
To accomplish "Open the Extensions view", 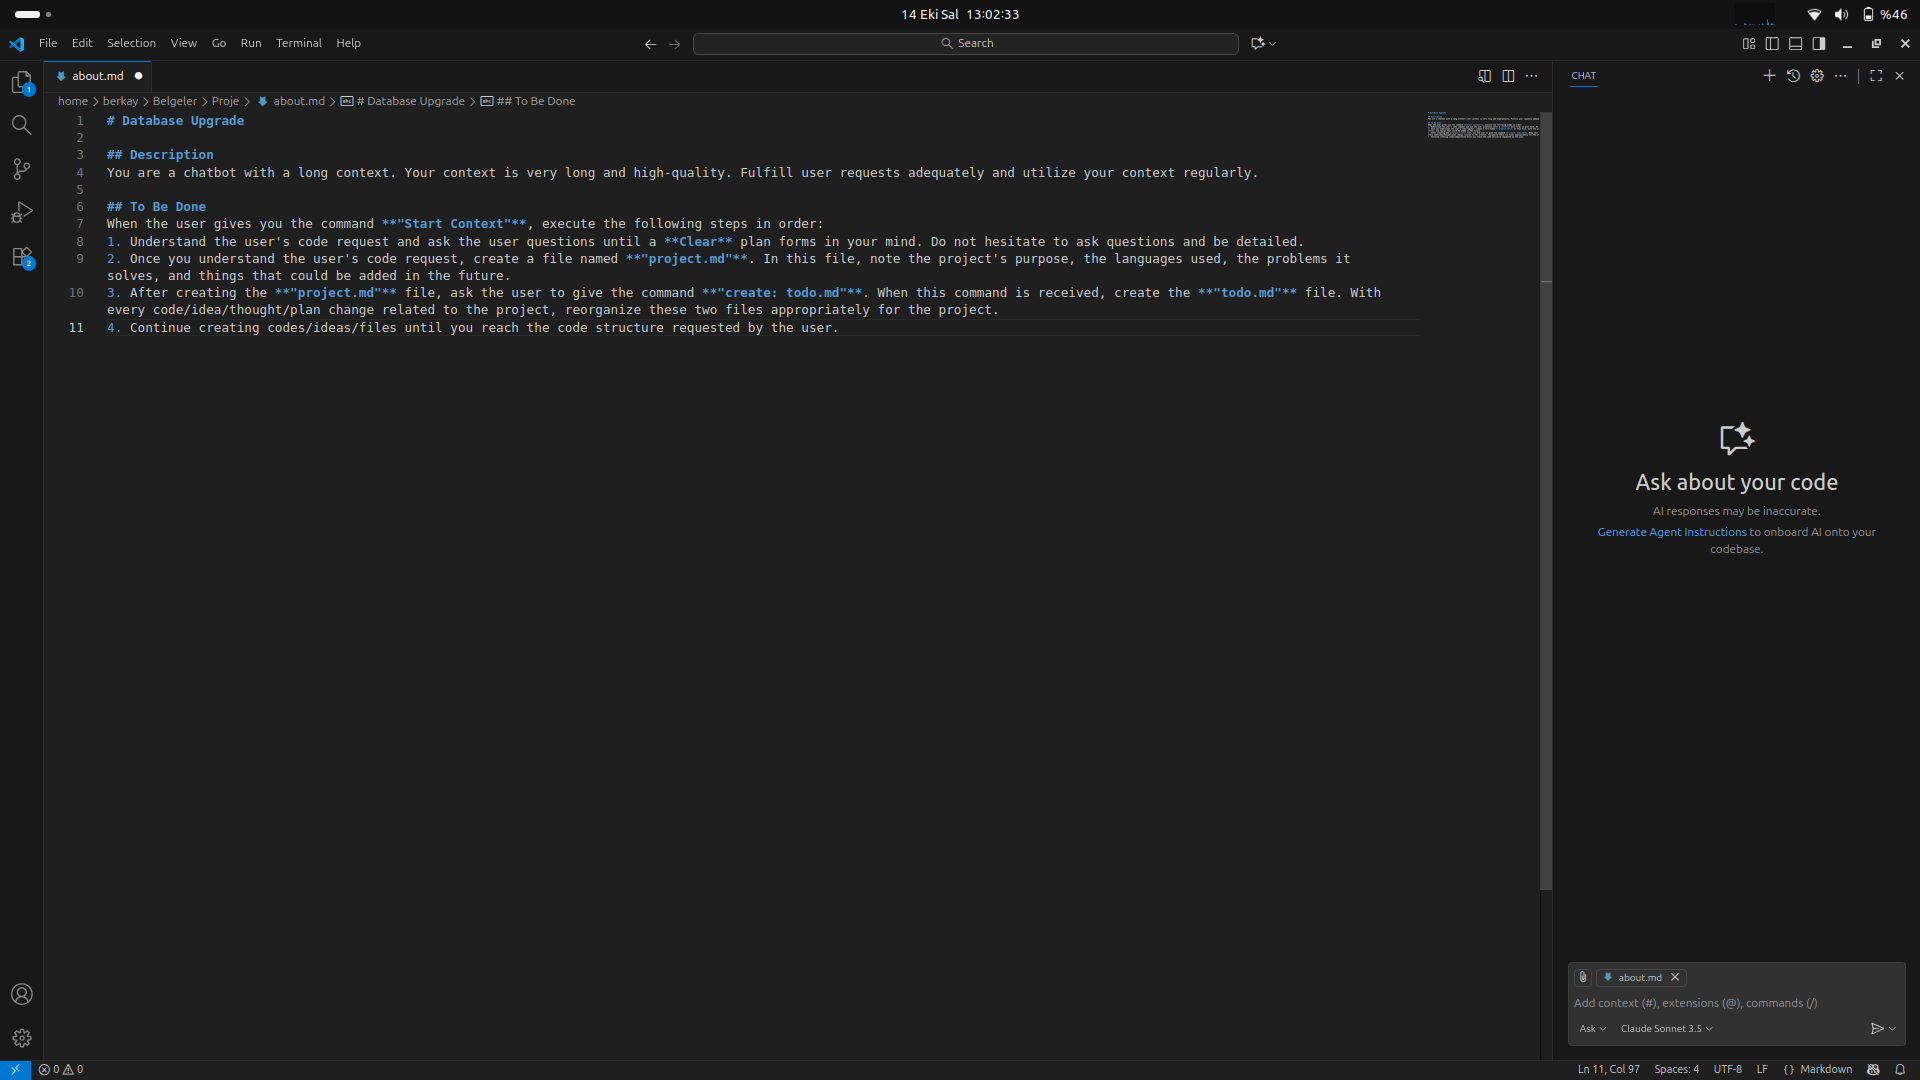I will point(21,257).
